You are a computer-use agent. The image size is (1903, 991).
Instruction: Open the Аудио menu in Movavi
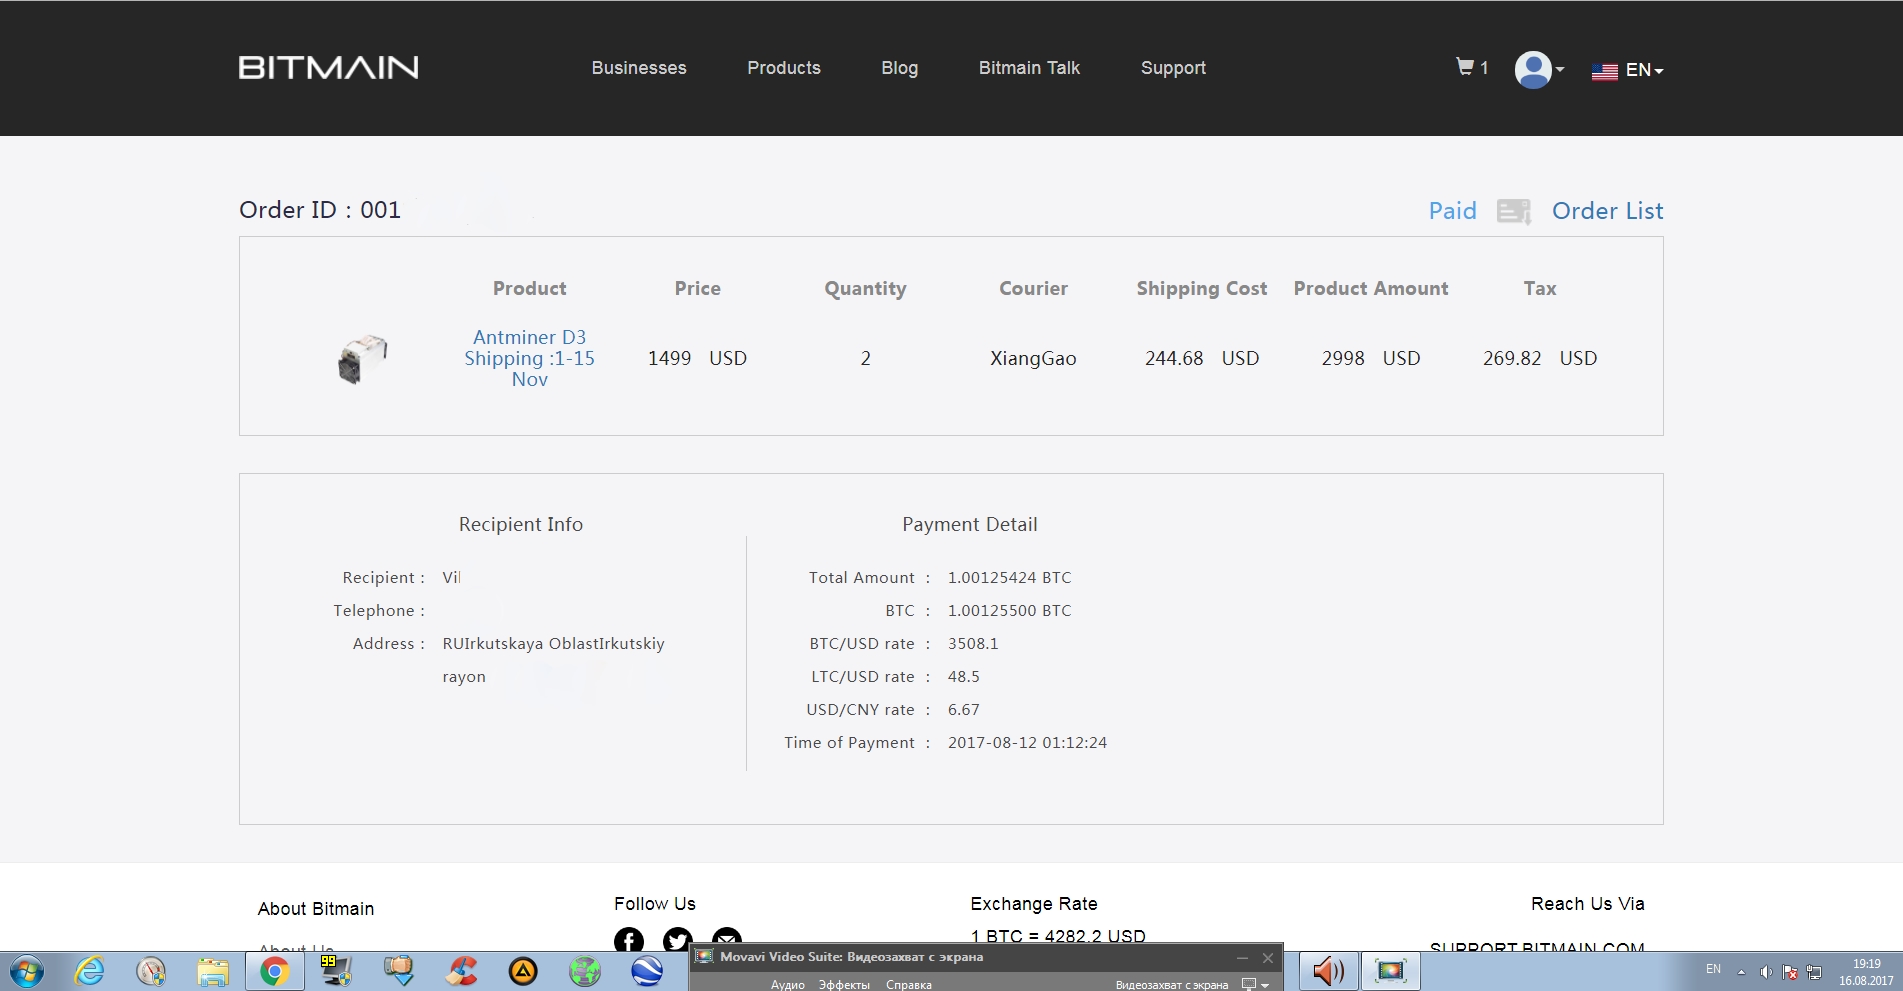click(x=788, y=985)
